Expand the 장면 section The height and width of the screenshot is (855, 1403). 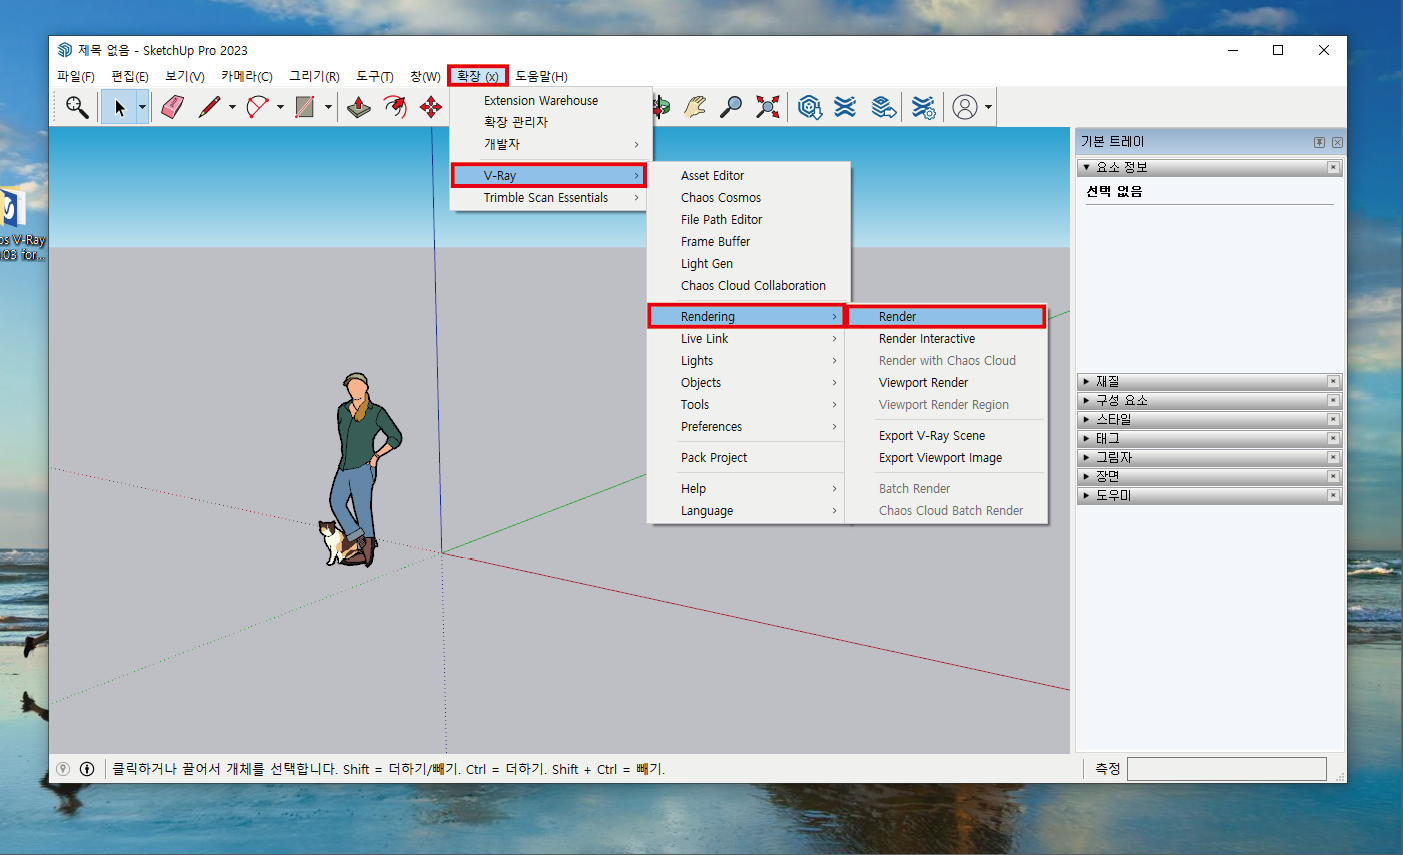tap(1087, 477)
